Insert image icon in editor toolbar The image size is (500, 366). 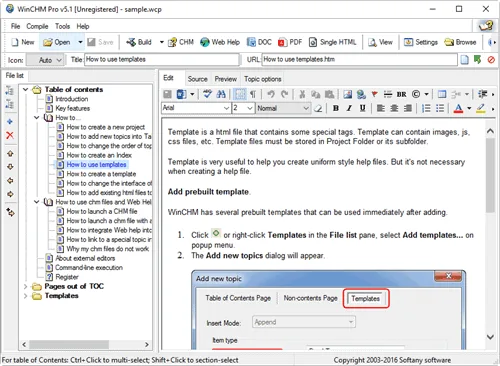[347, 94]
